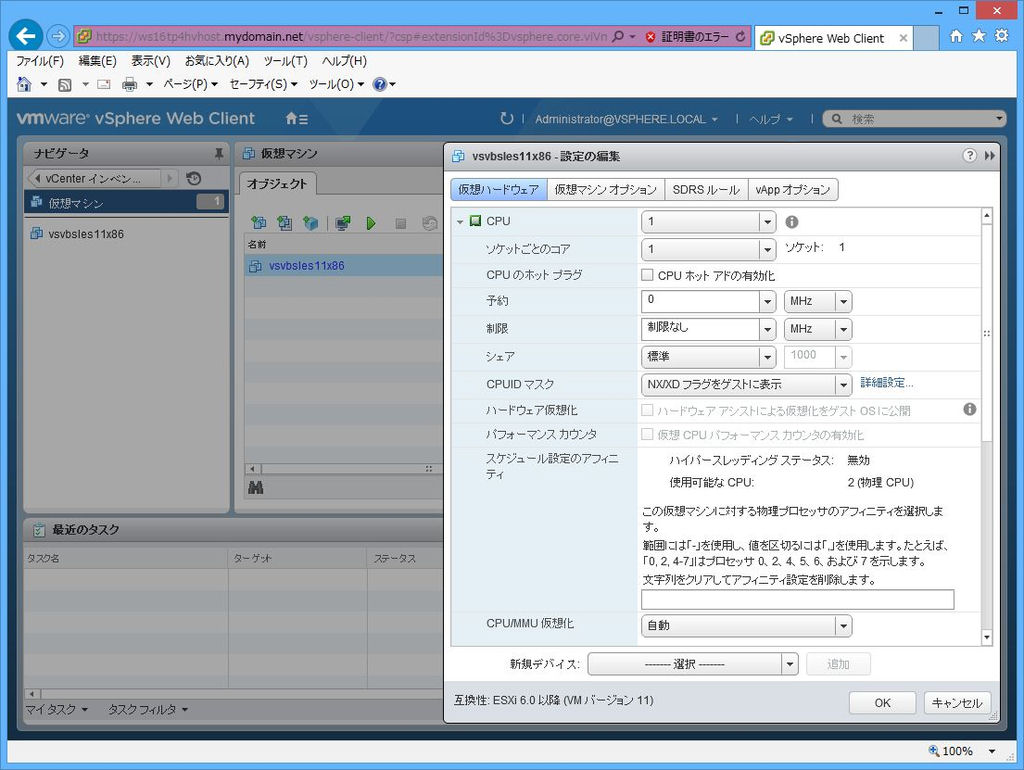Switch to the 仮想ハードウェア tab
This screenshot has width=1024, height=770.
(499, 189)
